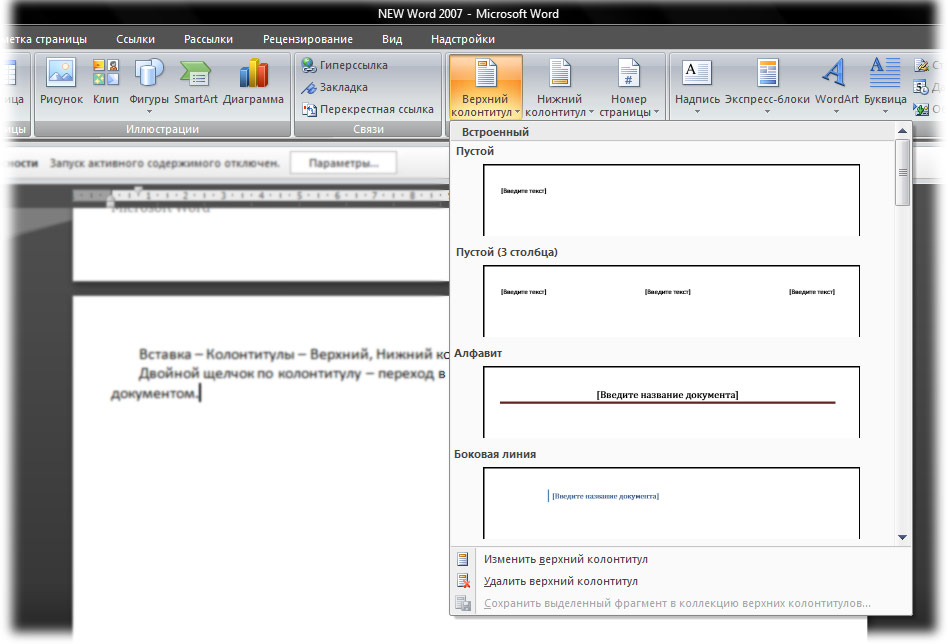948x644 pixels.
Task: Add a bookmark with Закладка
Action: click(334, 87)
